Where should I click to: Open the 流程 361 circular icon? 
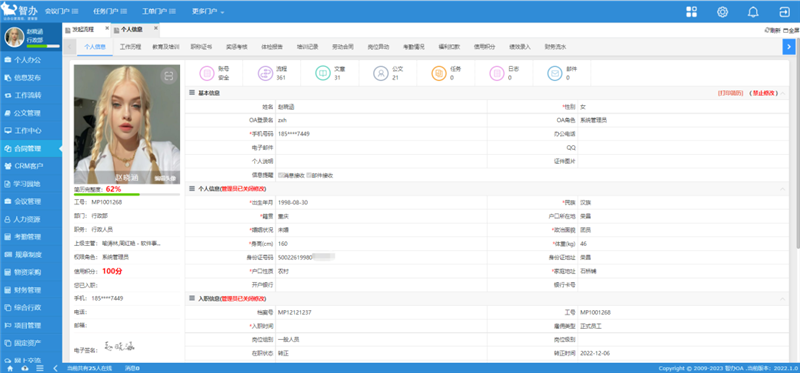(266, 73)
